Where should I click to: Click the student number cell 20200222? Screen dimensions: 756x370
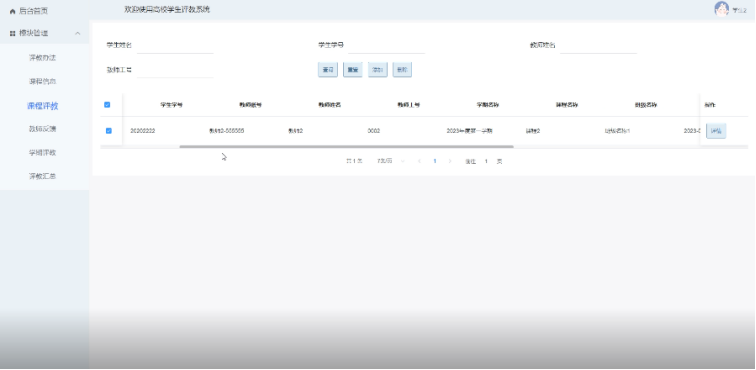143,131
